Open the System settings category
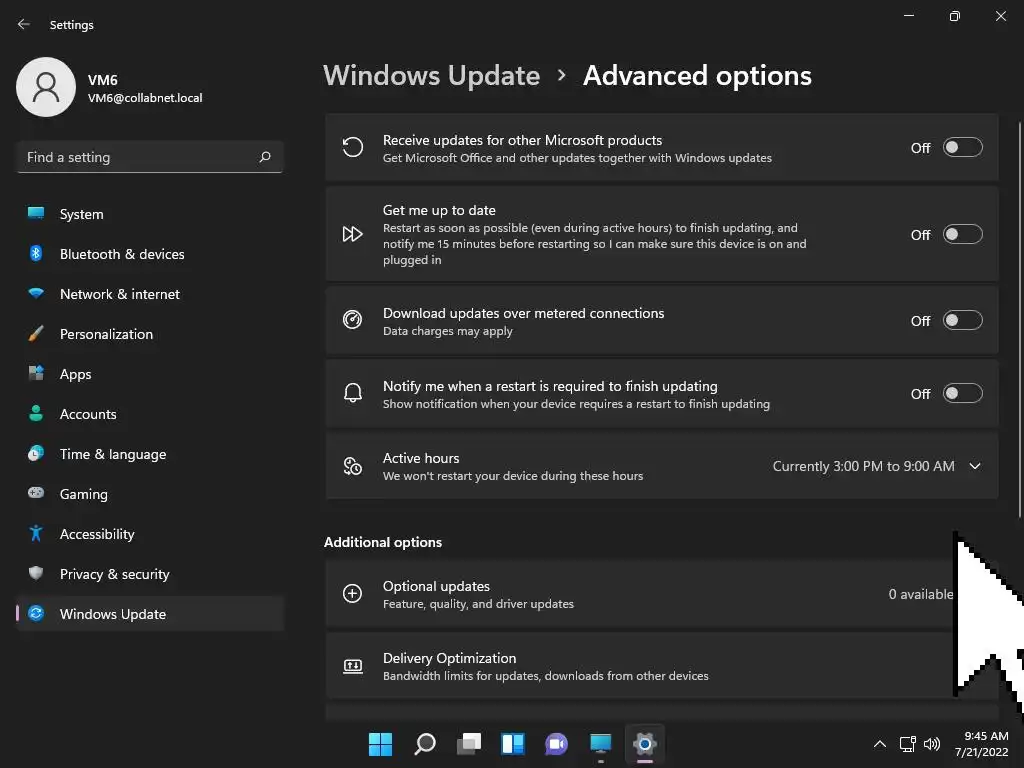 click(x=150, y=214)
